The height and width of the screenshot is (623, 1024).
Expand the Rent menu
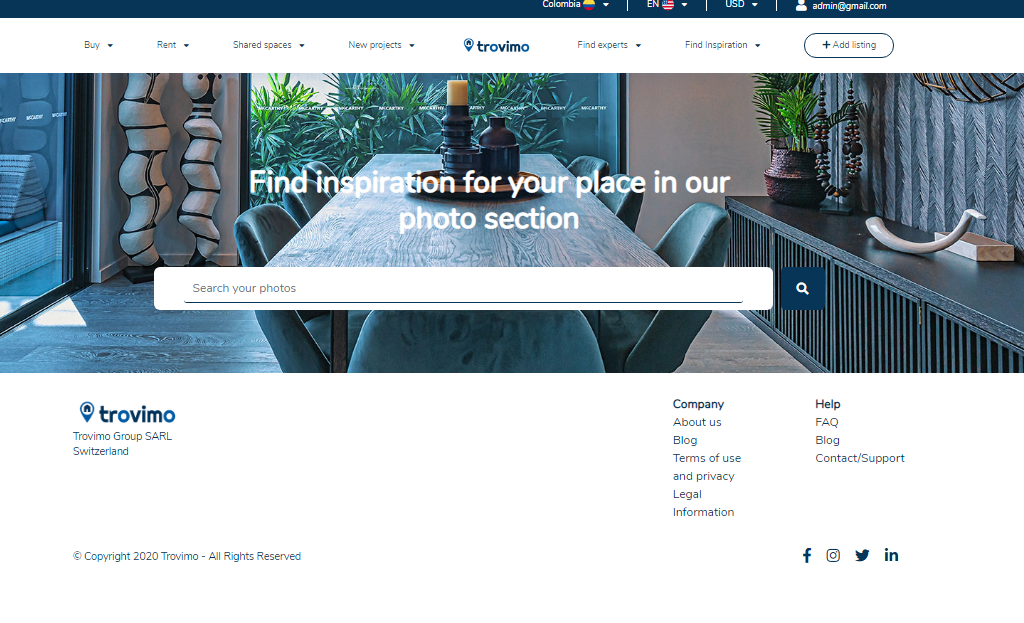172,45
